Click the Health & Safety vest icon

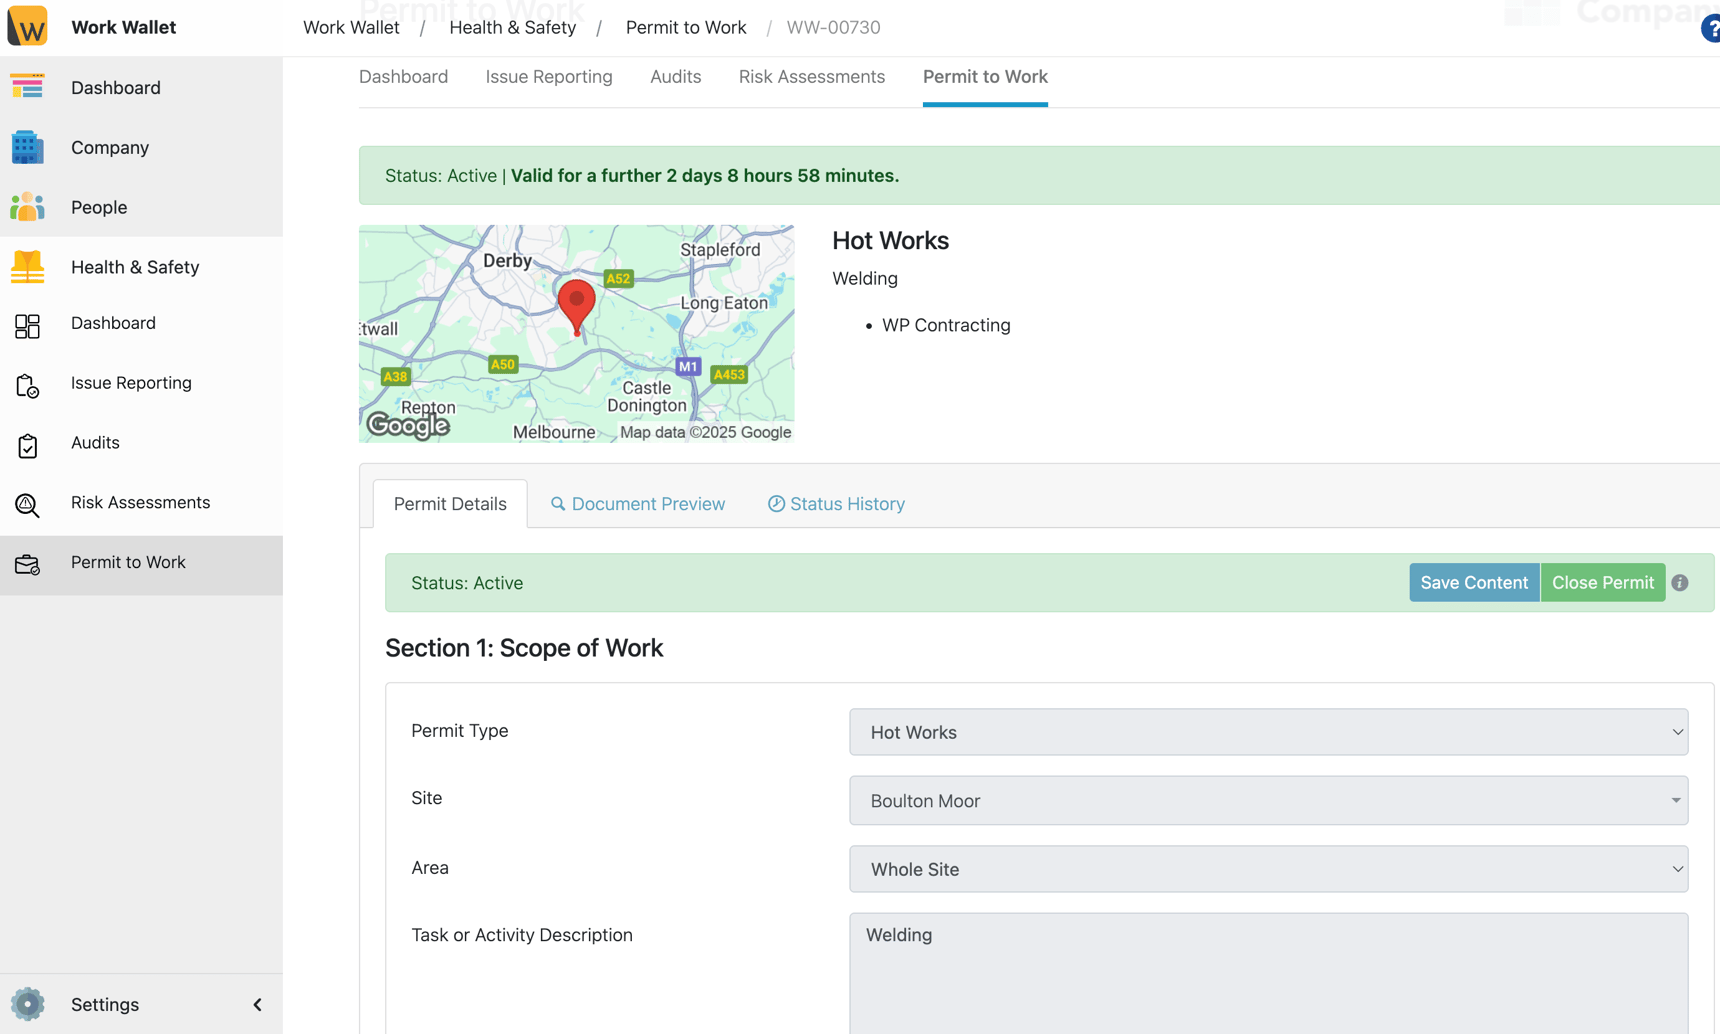(27, 266)
